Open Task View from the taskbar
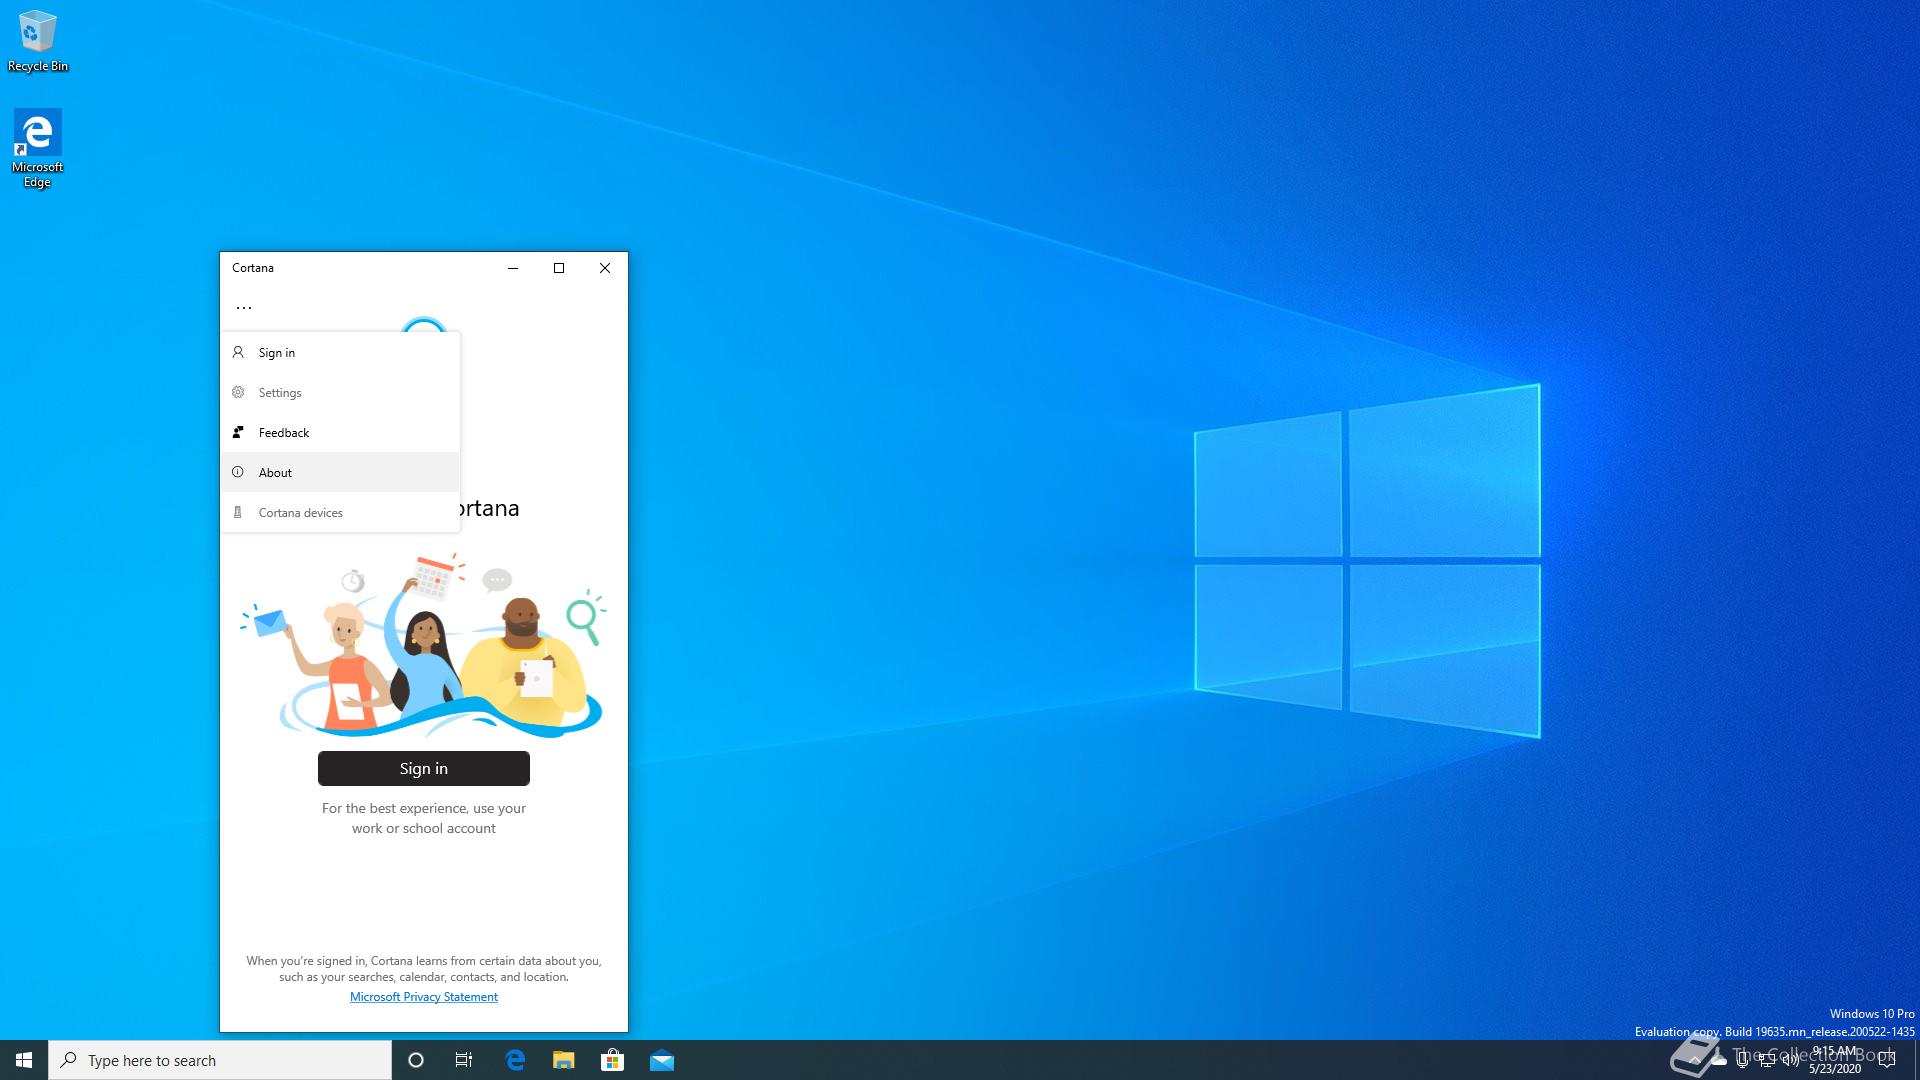Viewport: 1920px width, 1080px height. [464, 1060]
